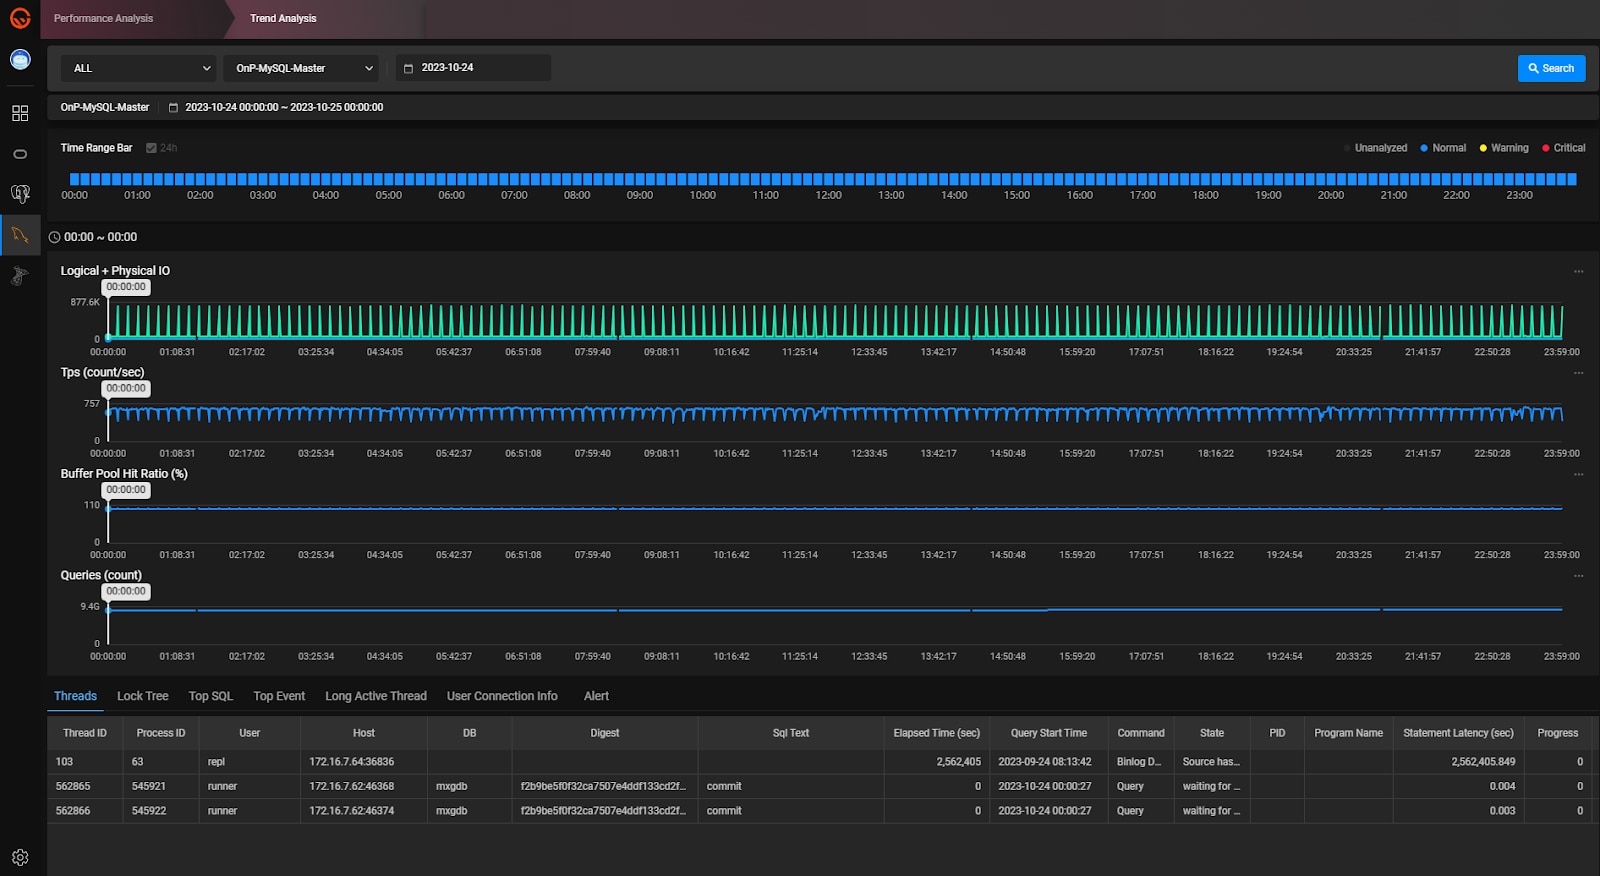Click the orange application logo icon

[20, 18]
